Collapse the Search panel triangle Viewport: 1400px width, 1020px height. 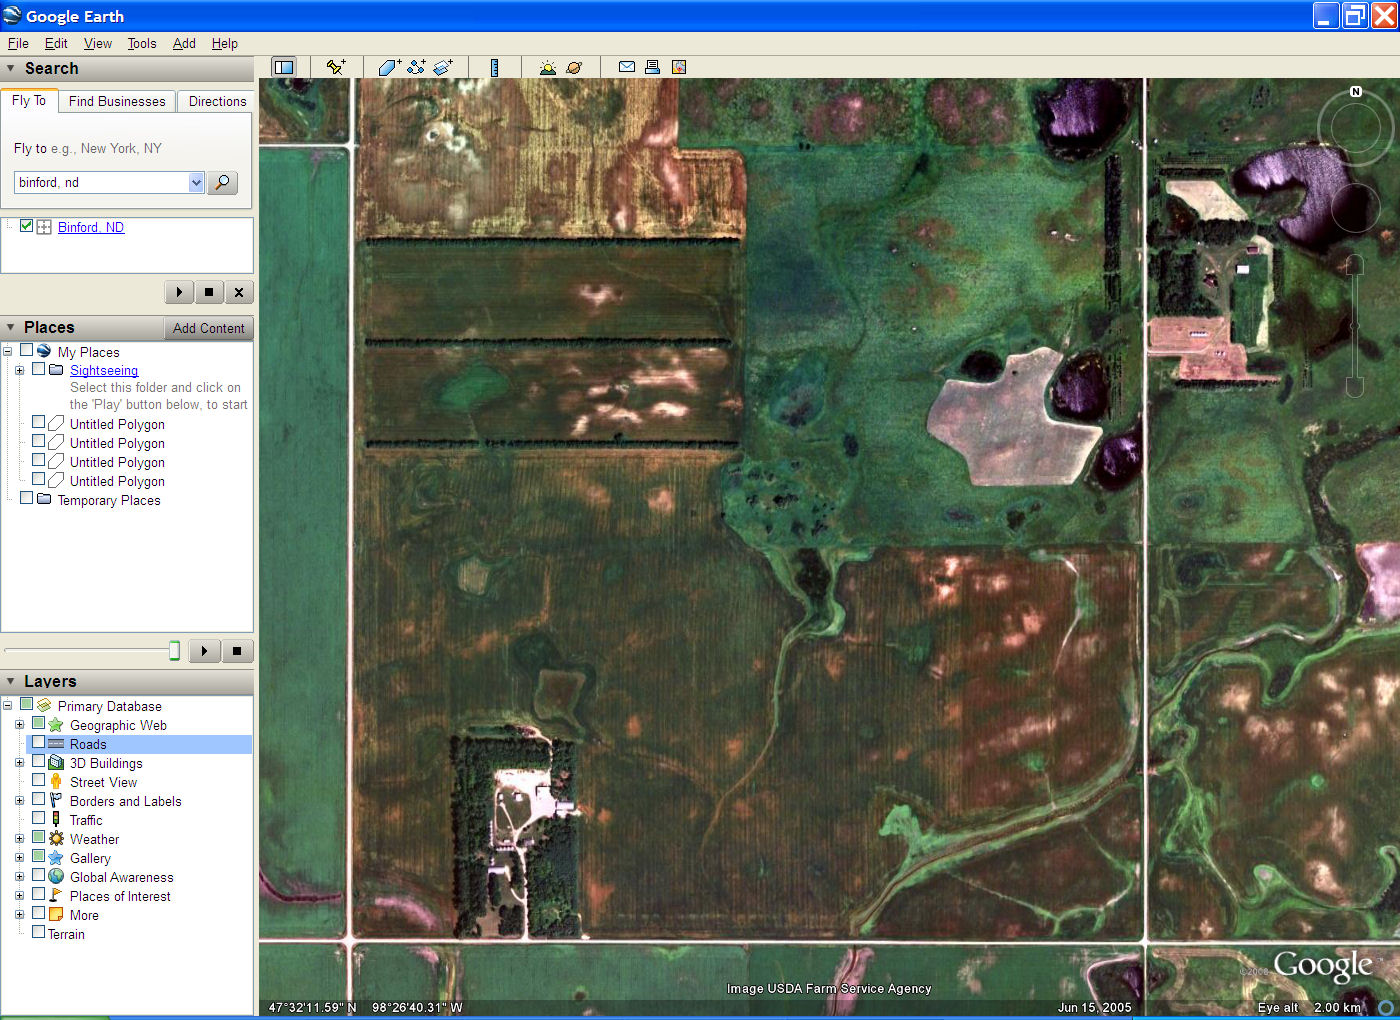click(x=11, y=69)
